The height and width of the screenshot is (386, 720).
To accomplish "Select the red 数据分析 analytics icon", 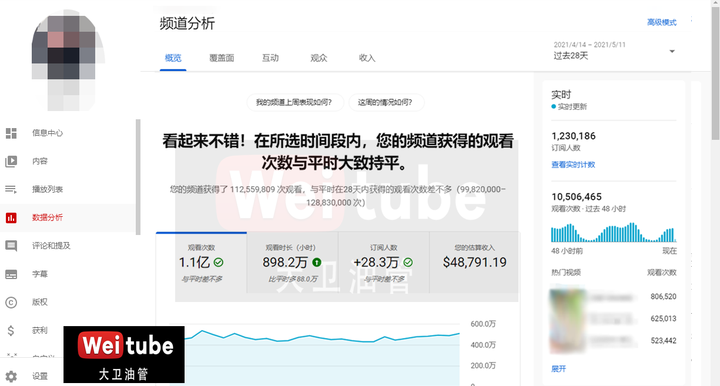I will tap(11, 218).
